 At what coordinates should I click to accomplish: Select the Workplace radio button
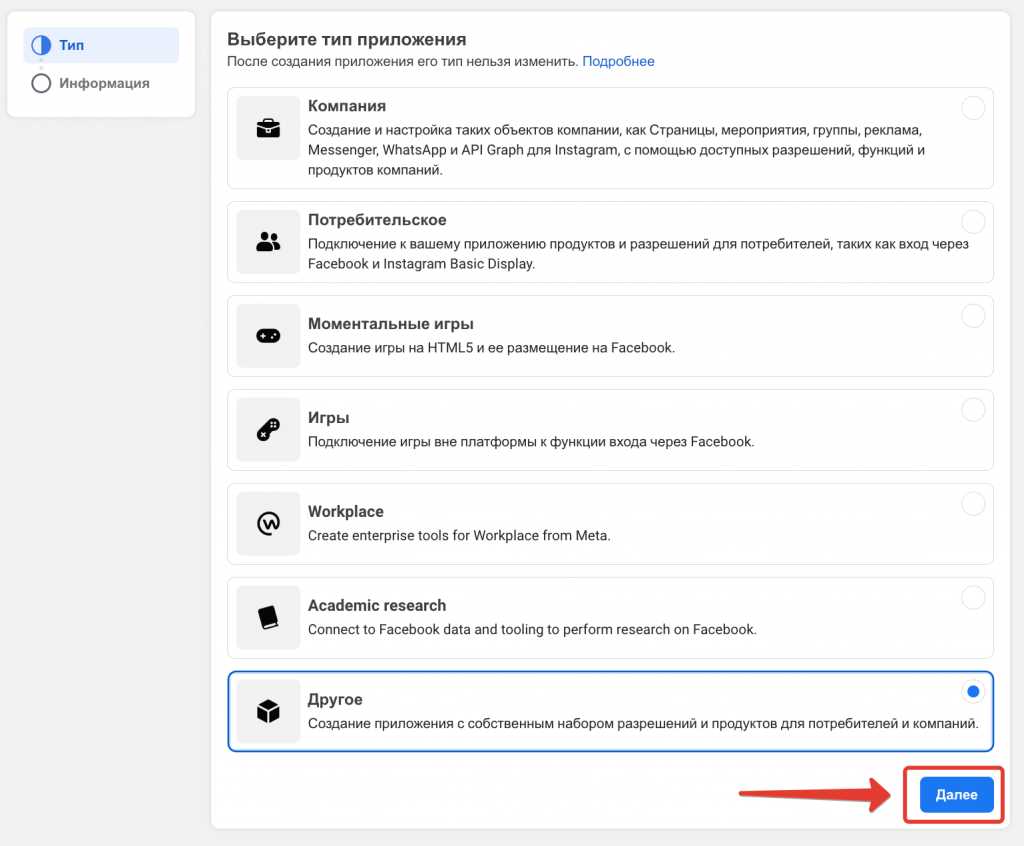tap(973, 504)
